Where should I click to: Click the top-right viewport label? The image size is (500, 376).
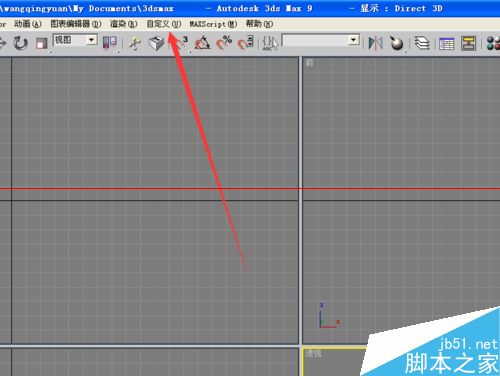[x=310, y=63]
